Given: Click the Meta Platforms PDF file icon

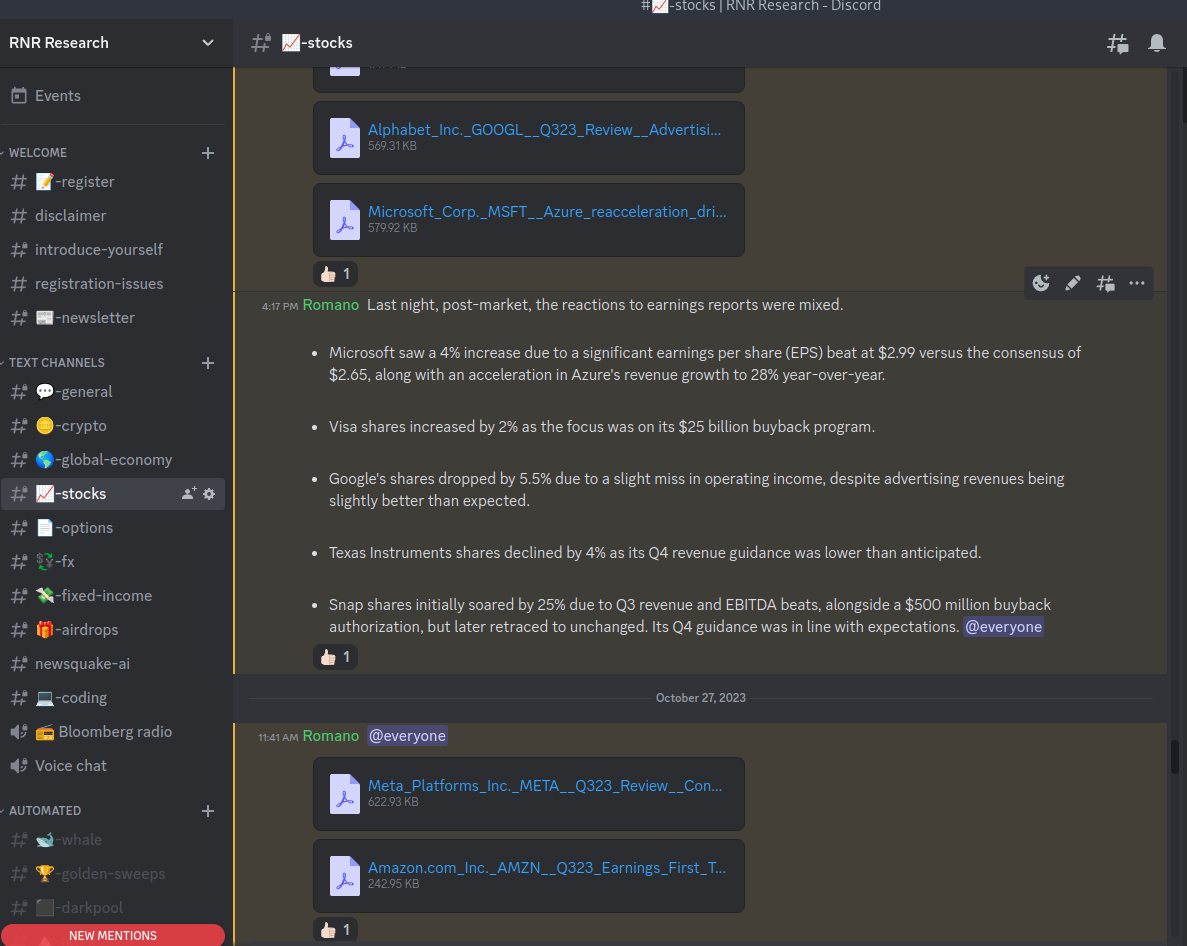Looking at the screenshot, I should 344,794.
